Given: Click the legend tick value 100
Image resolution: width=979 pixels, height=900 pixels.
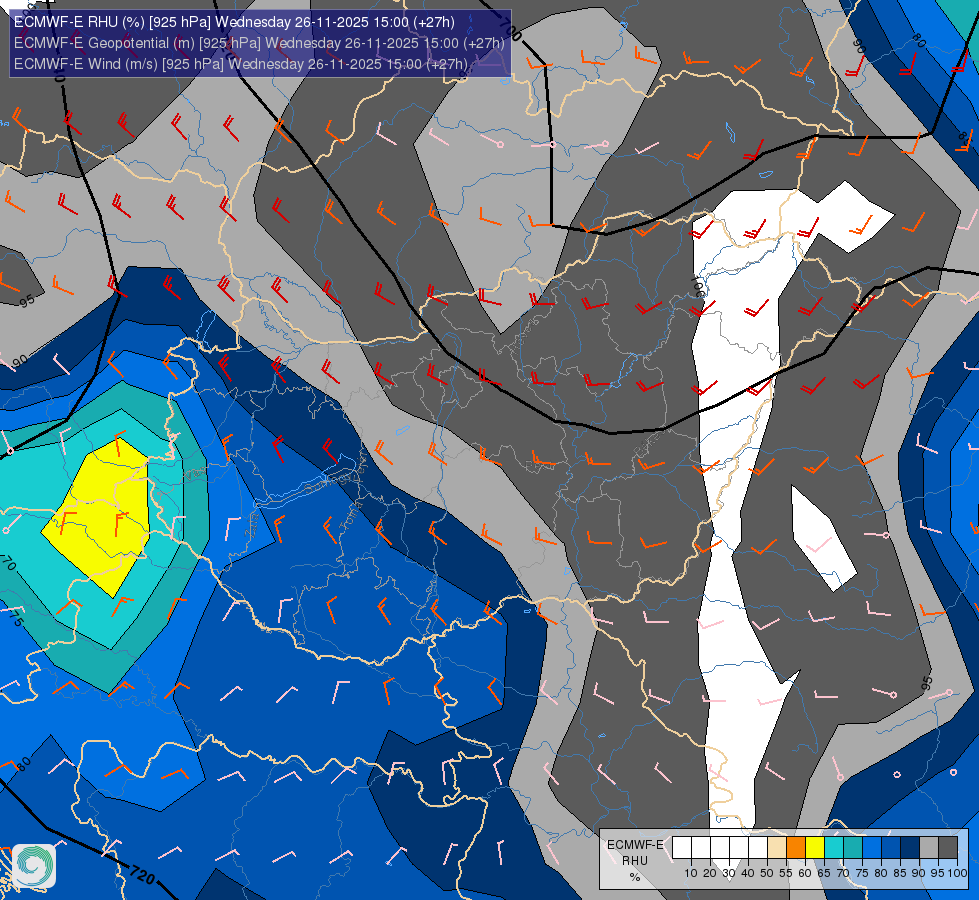Looking at the screenshot, I should click(x=957, y=873).
